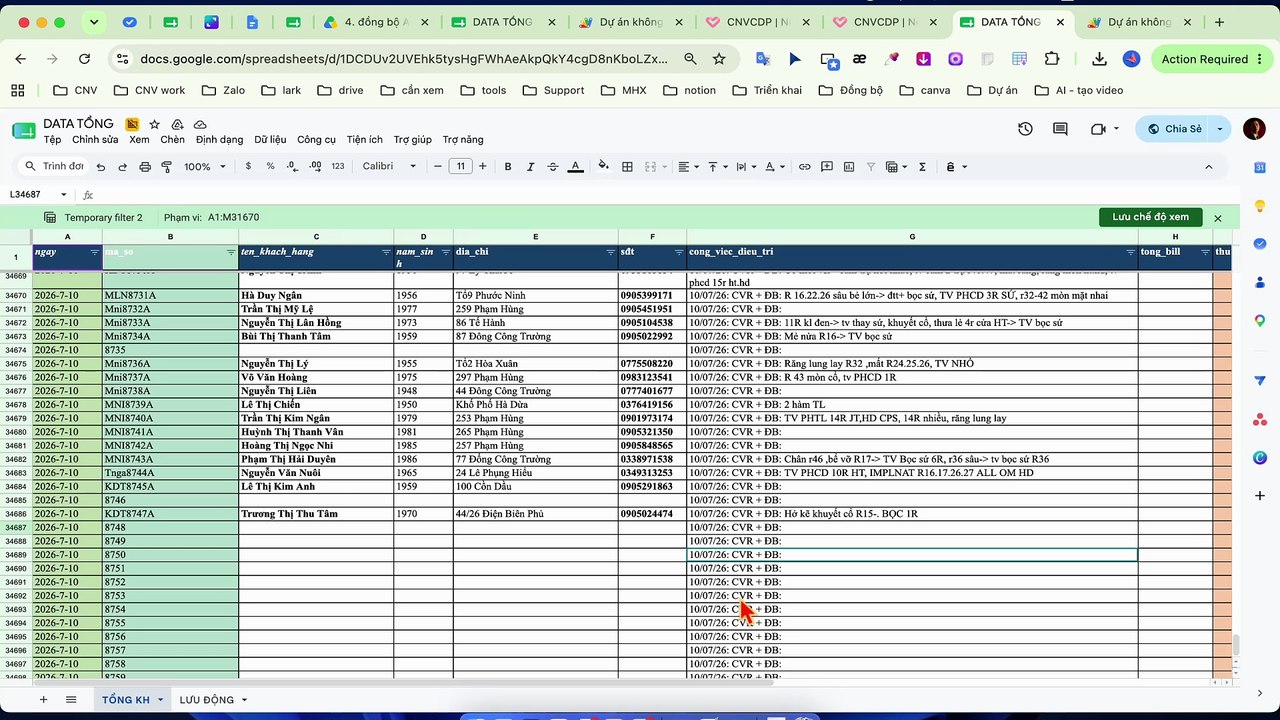This screenshot has width=1280, height=720.
Task: Open the Triển khai bookmark folder
Action: pos(767,90)
